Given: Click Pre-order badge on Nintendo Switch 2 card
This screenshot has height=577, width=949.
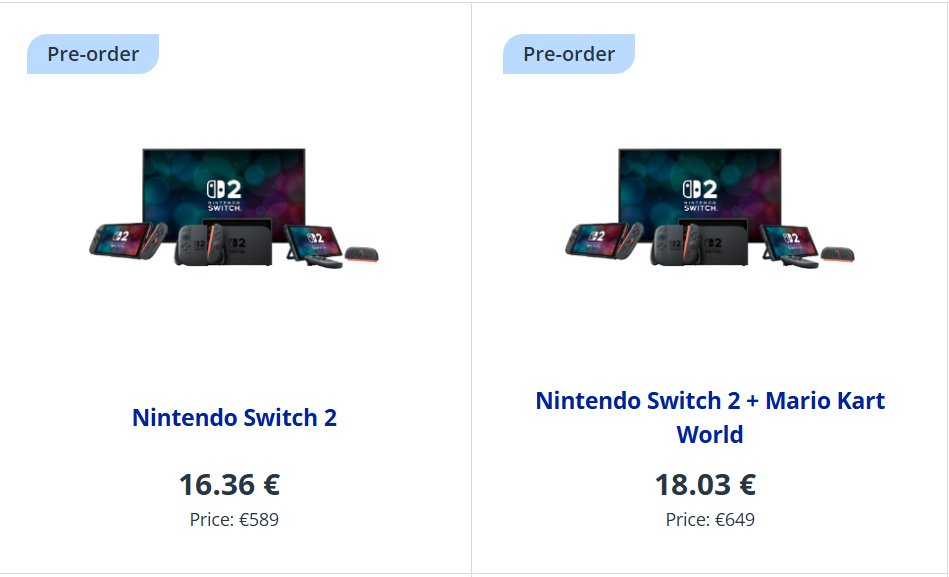Looking at the screenshot, I should (x=92, y=54).
